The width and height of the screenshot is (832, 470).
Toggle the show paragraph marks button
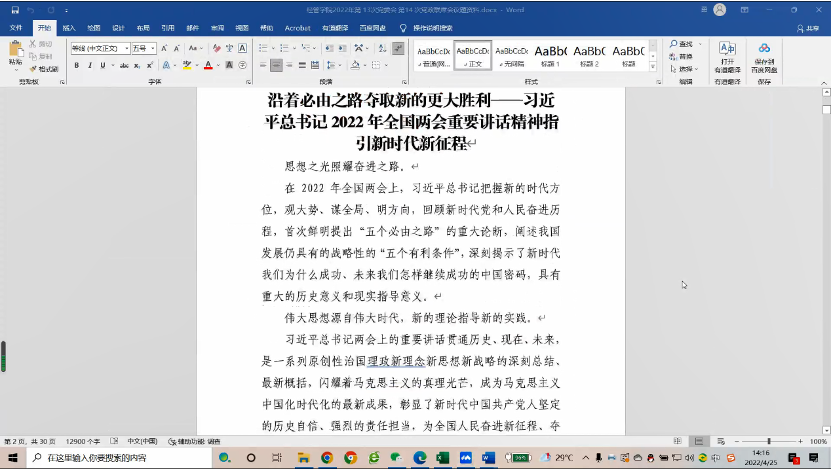coord(398,48)
